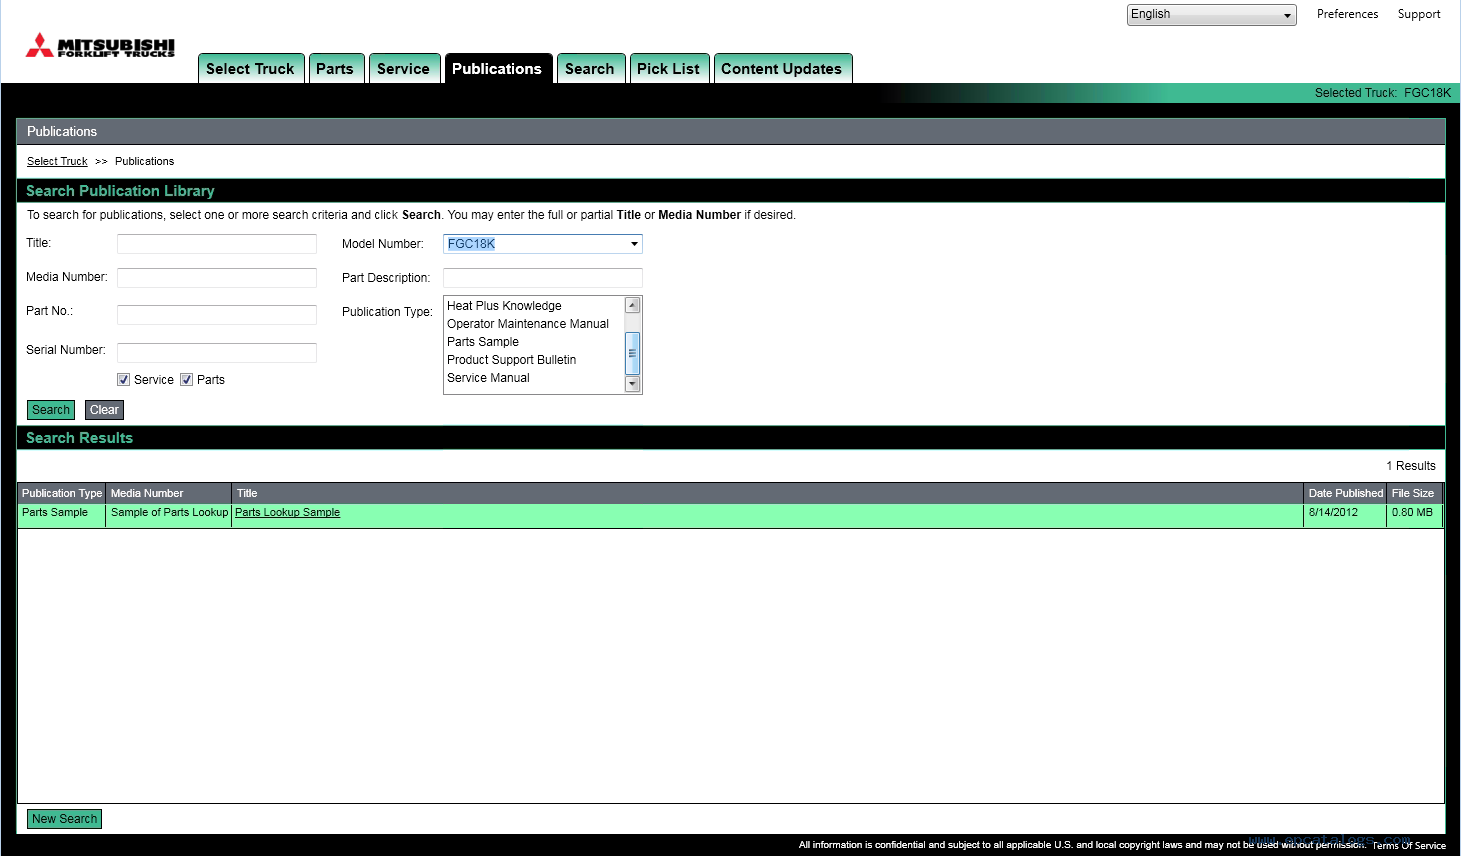Image resolution: width=1461 pixels, height=856 pixels.
Task: Click the green Search button
Action: coord(51,410)
